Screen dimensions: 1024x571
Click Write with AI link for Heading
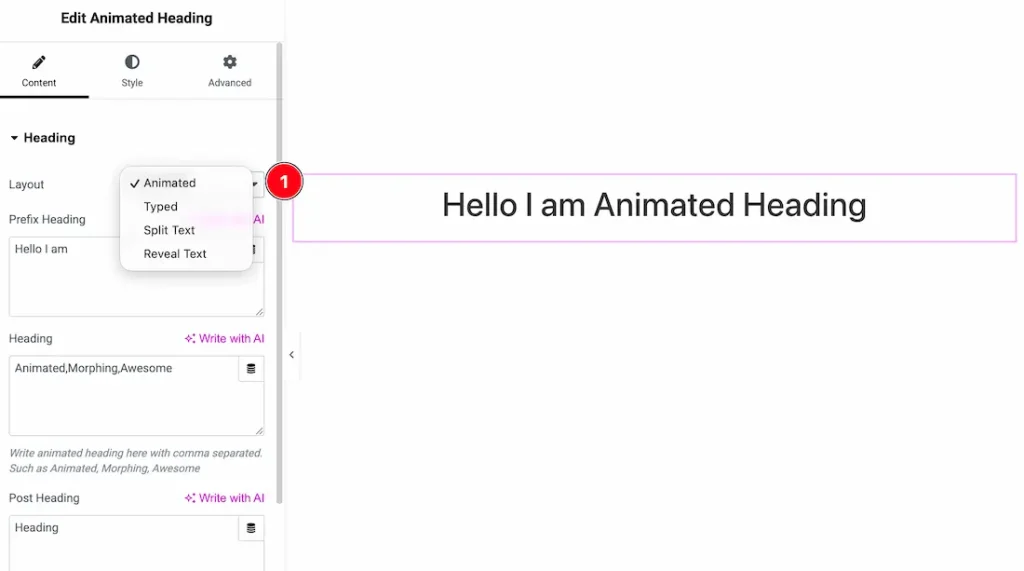tap(231, 339)
